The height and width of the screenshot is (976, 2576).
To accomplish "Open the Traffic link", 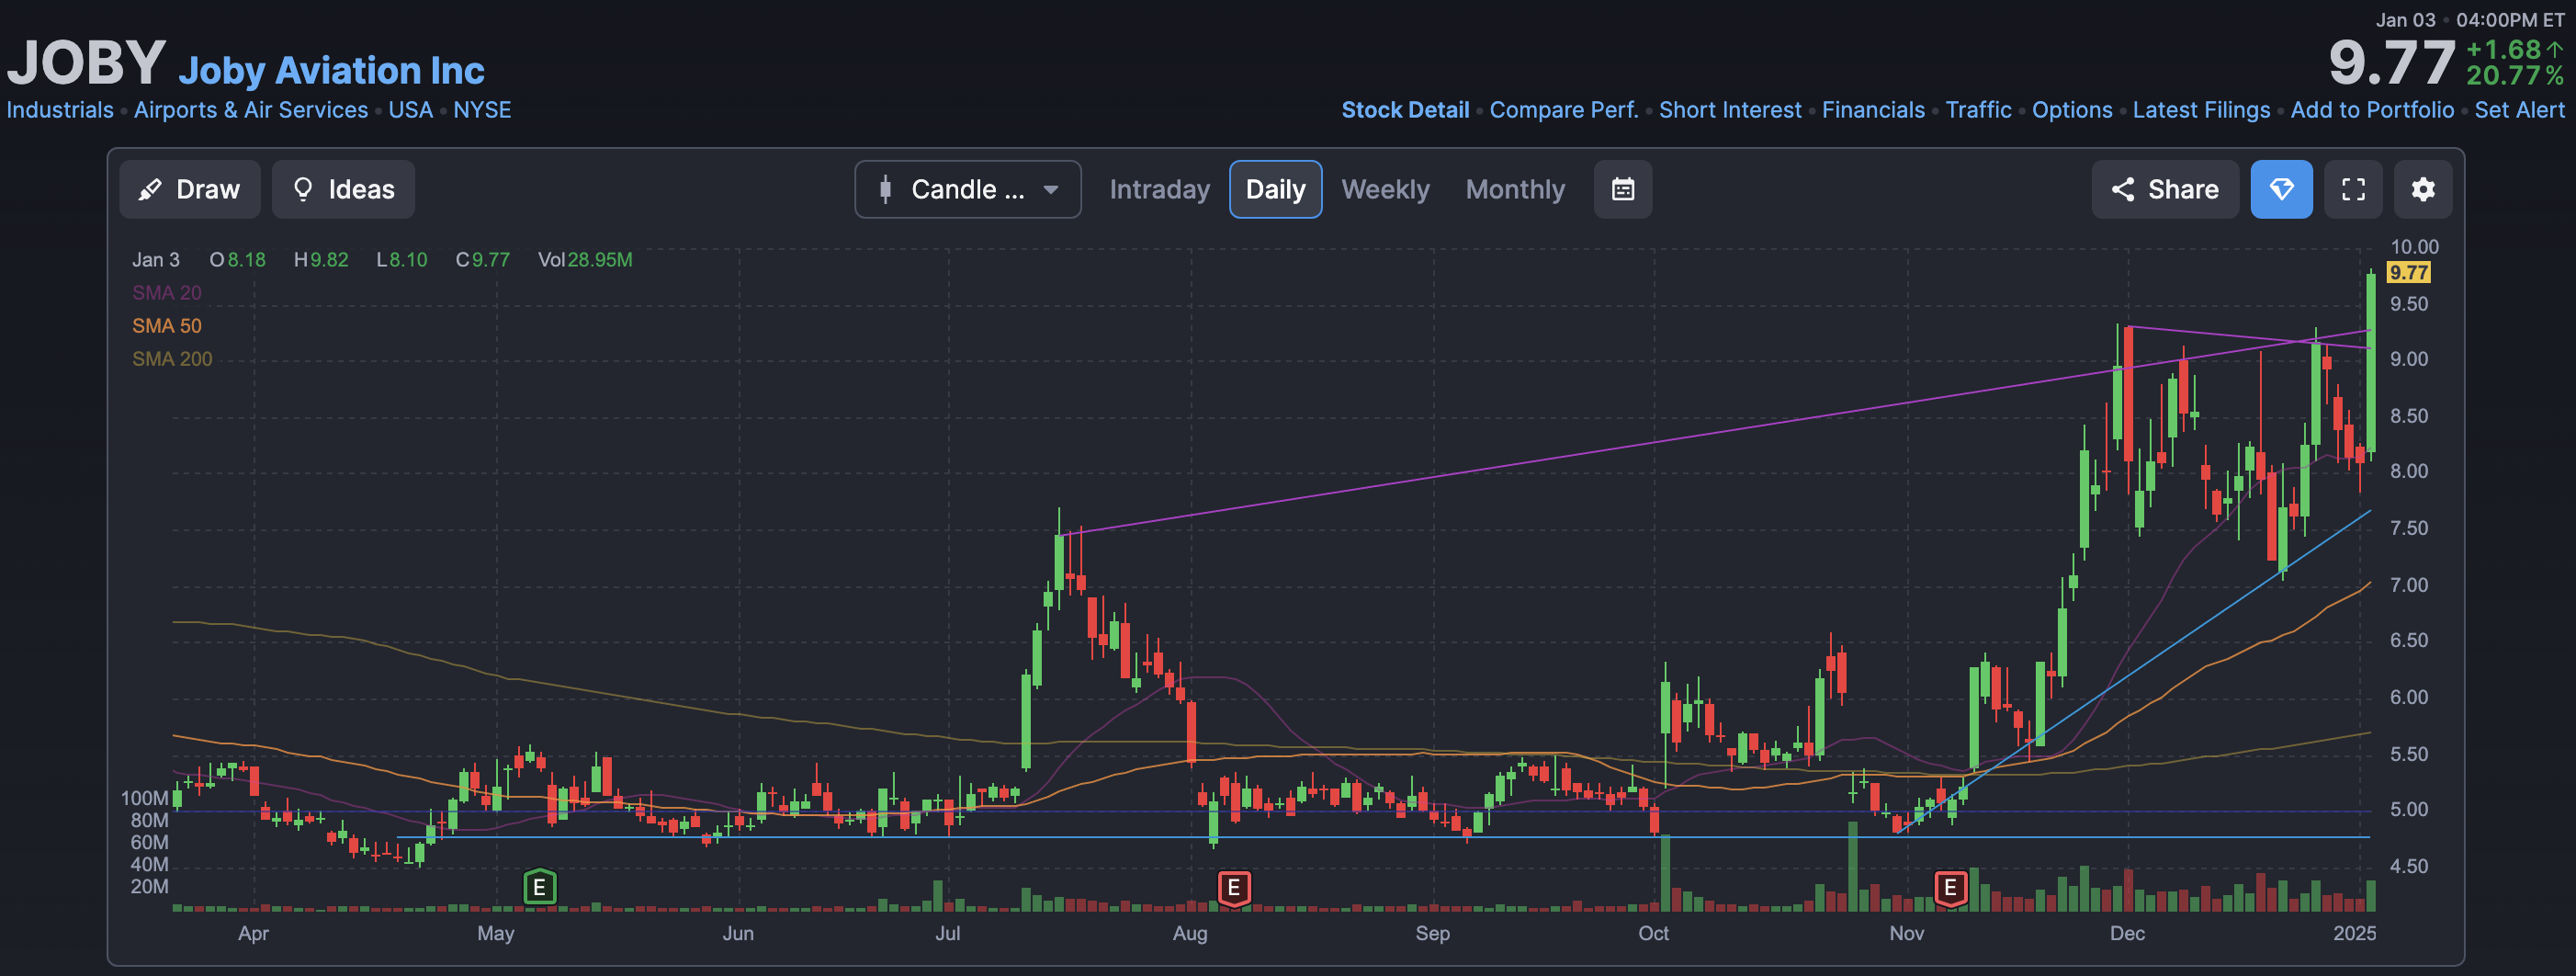I will pos(1978,110).
